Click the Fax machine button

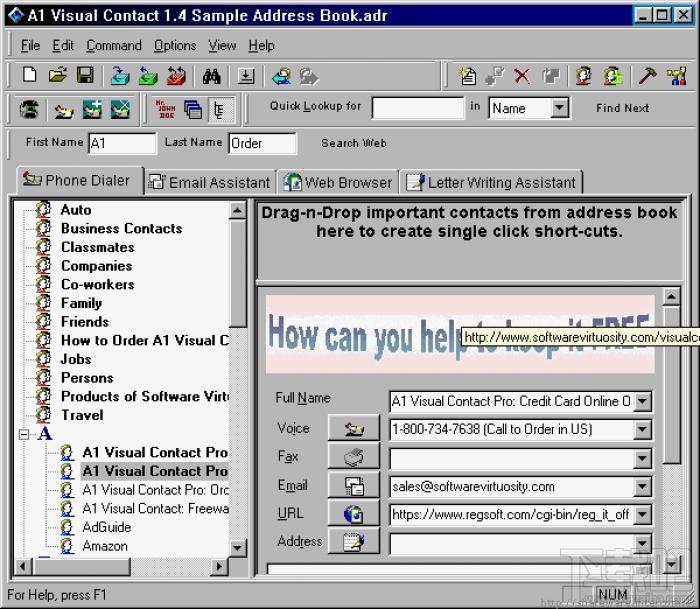point(354,457)
